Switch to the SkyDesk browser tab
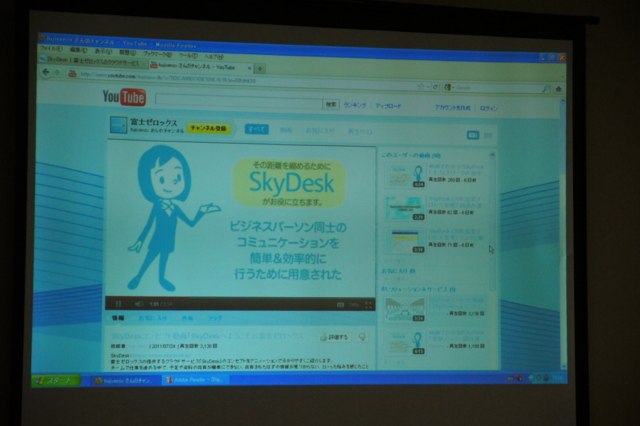This screenshot has height=426, width=640. (92, 61)
